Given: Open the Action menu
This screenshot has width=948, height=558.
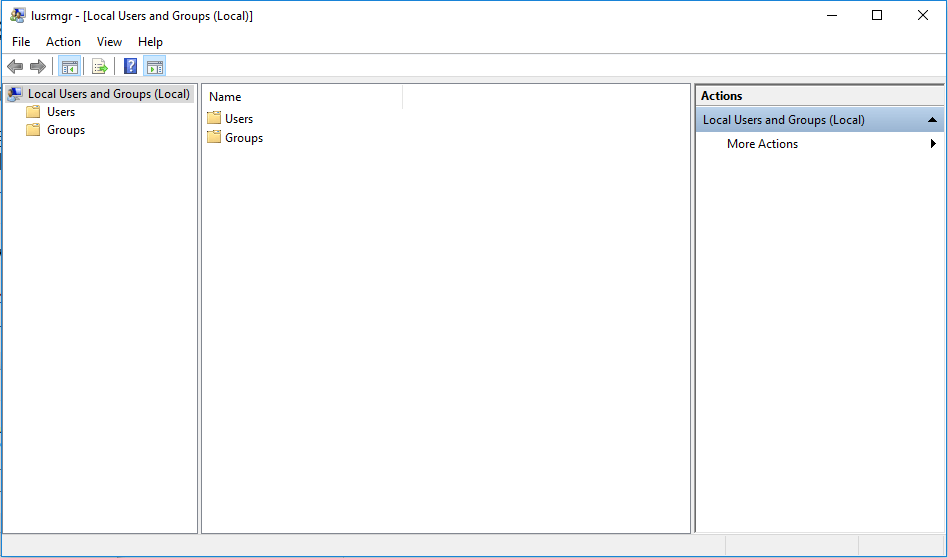Looking at the screenshot, I should [x=63, y=42].
